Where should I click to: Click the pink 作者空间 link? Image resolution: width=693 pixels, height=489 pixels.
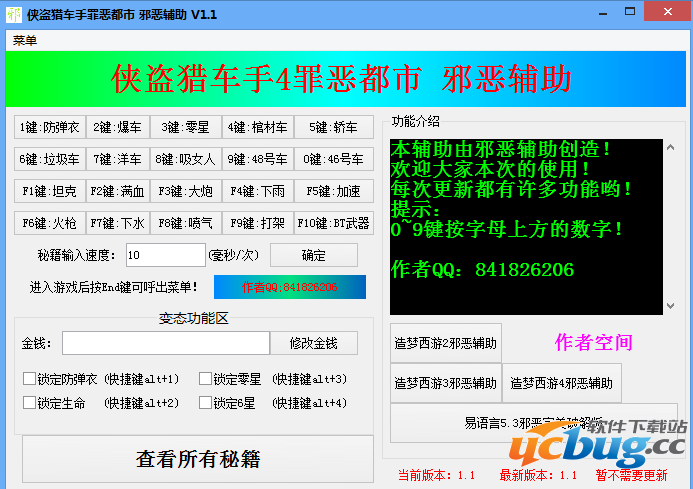click(594, 343)
